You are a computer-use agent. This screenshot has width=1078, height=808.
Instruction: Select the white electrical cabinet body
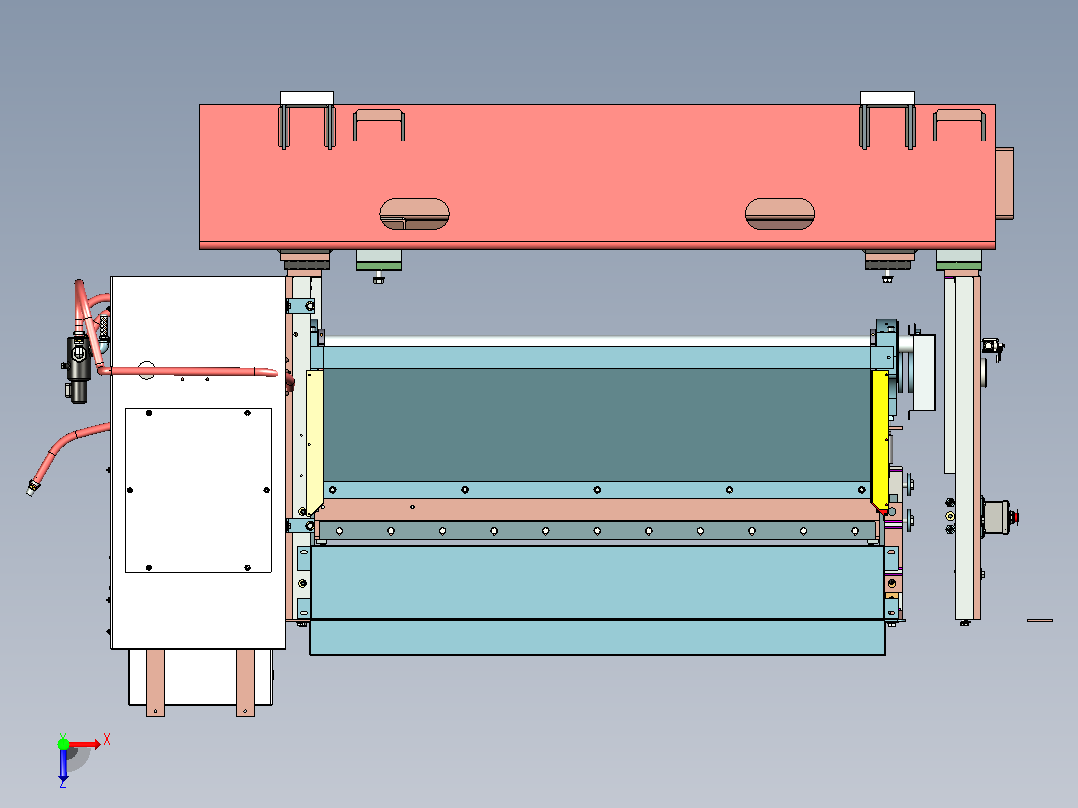pos(198,462)
